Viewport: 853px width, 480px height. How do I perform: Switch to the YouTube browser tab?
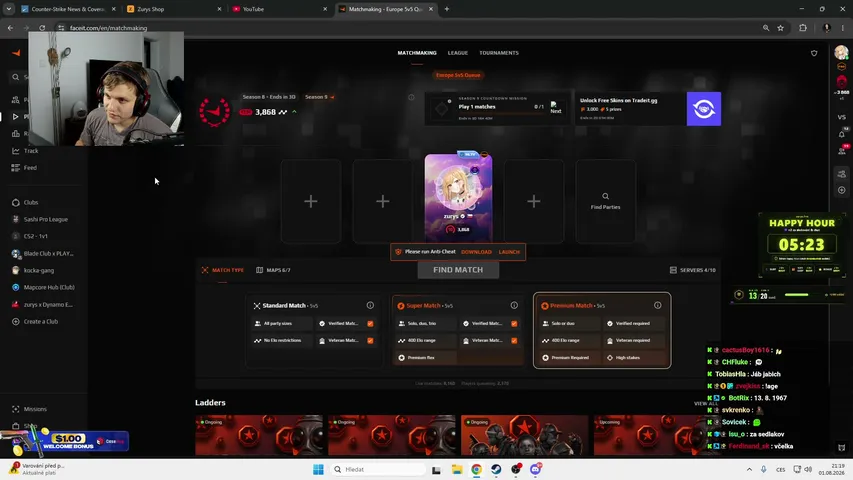(x=280, y=9)
